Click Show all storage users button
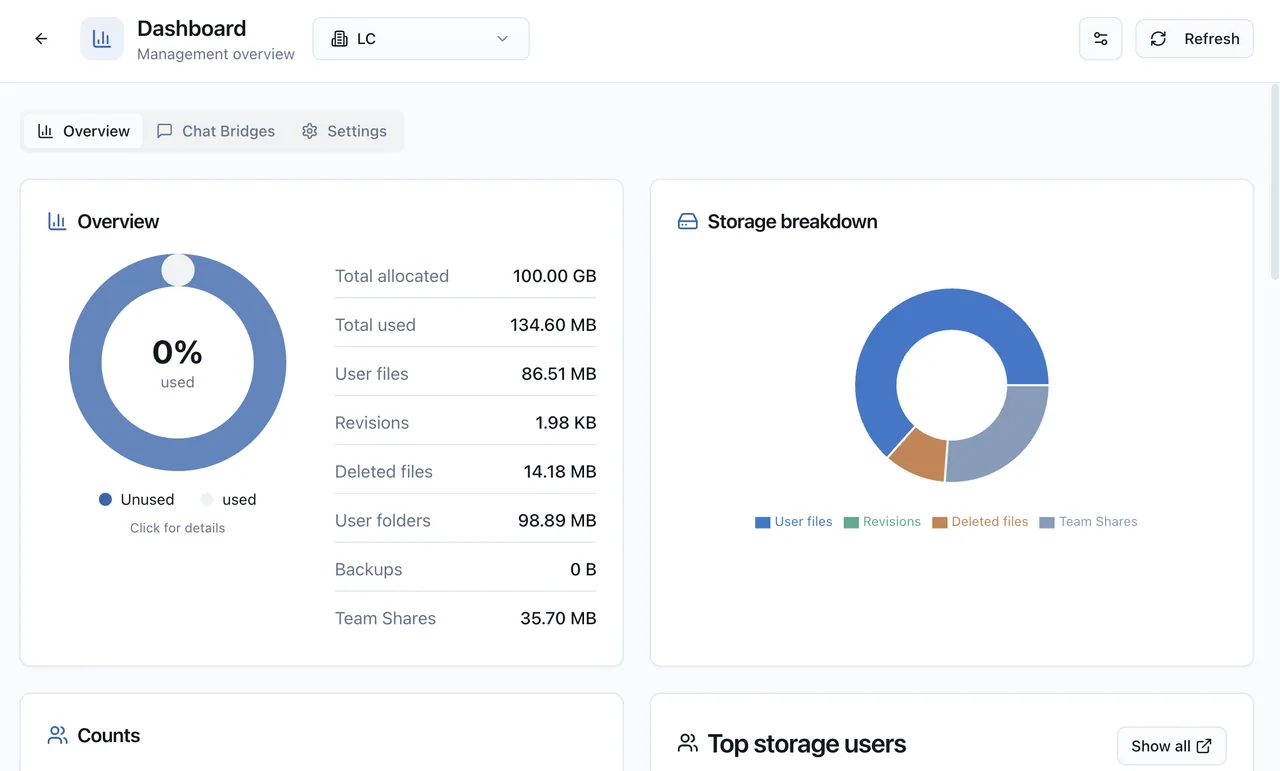Image resolution: width=1280 pixels, height=771 pixels. coord(1171,746)
